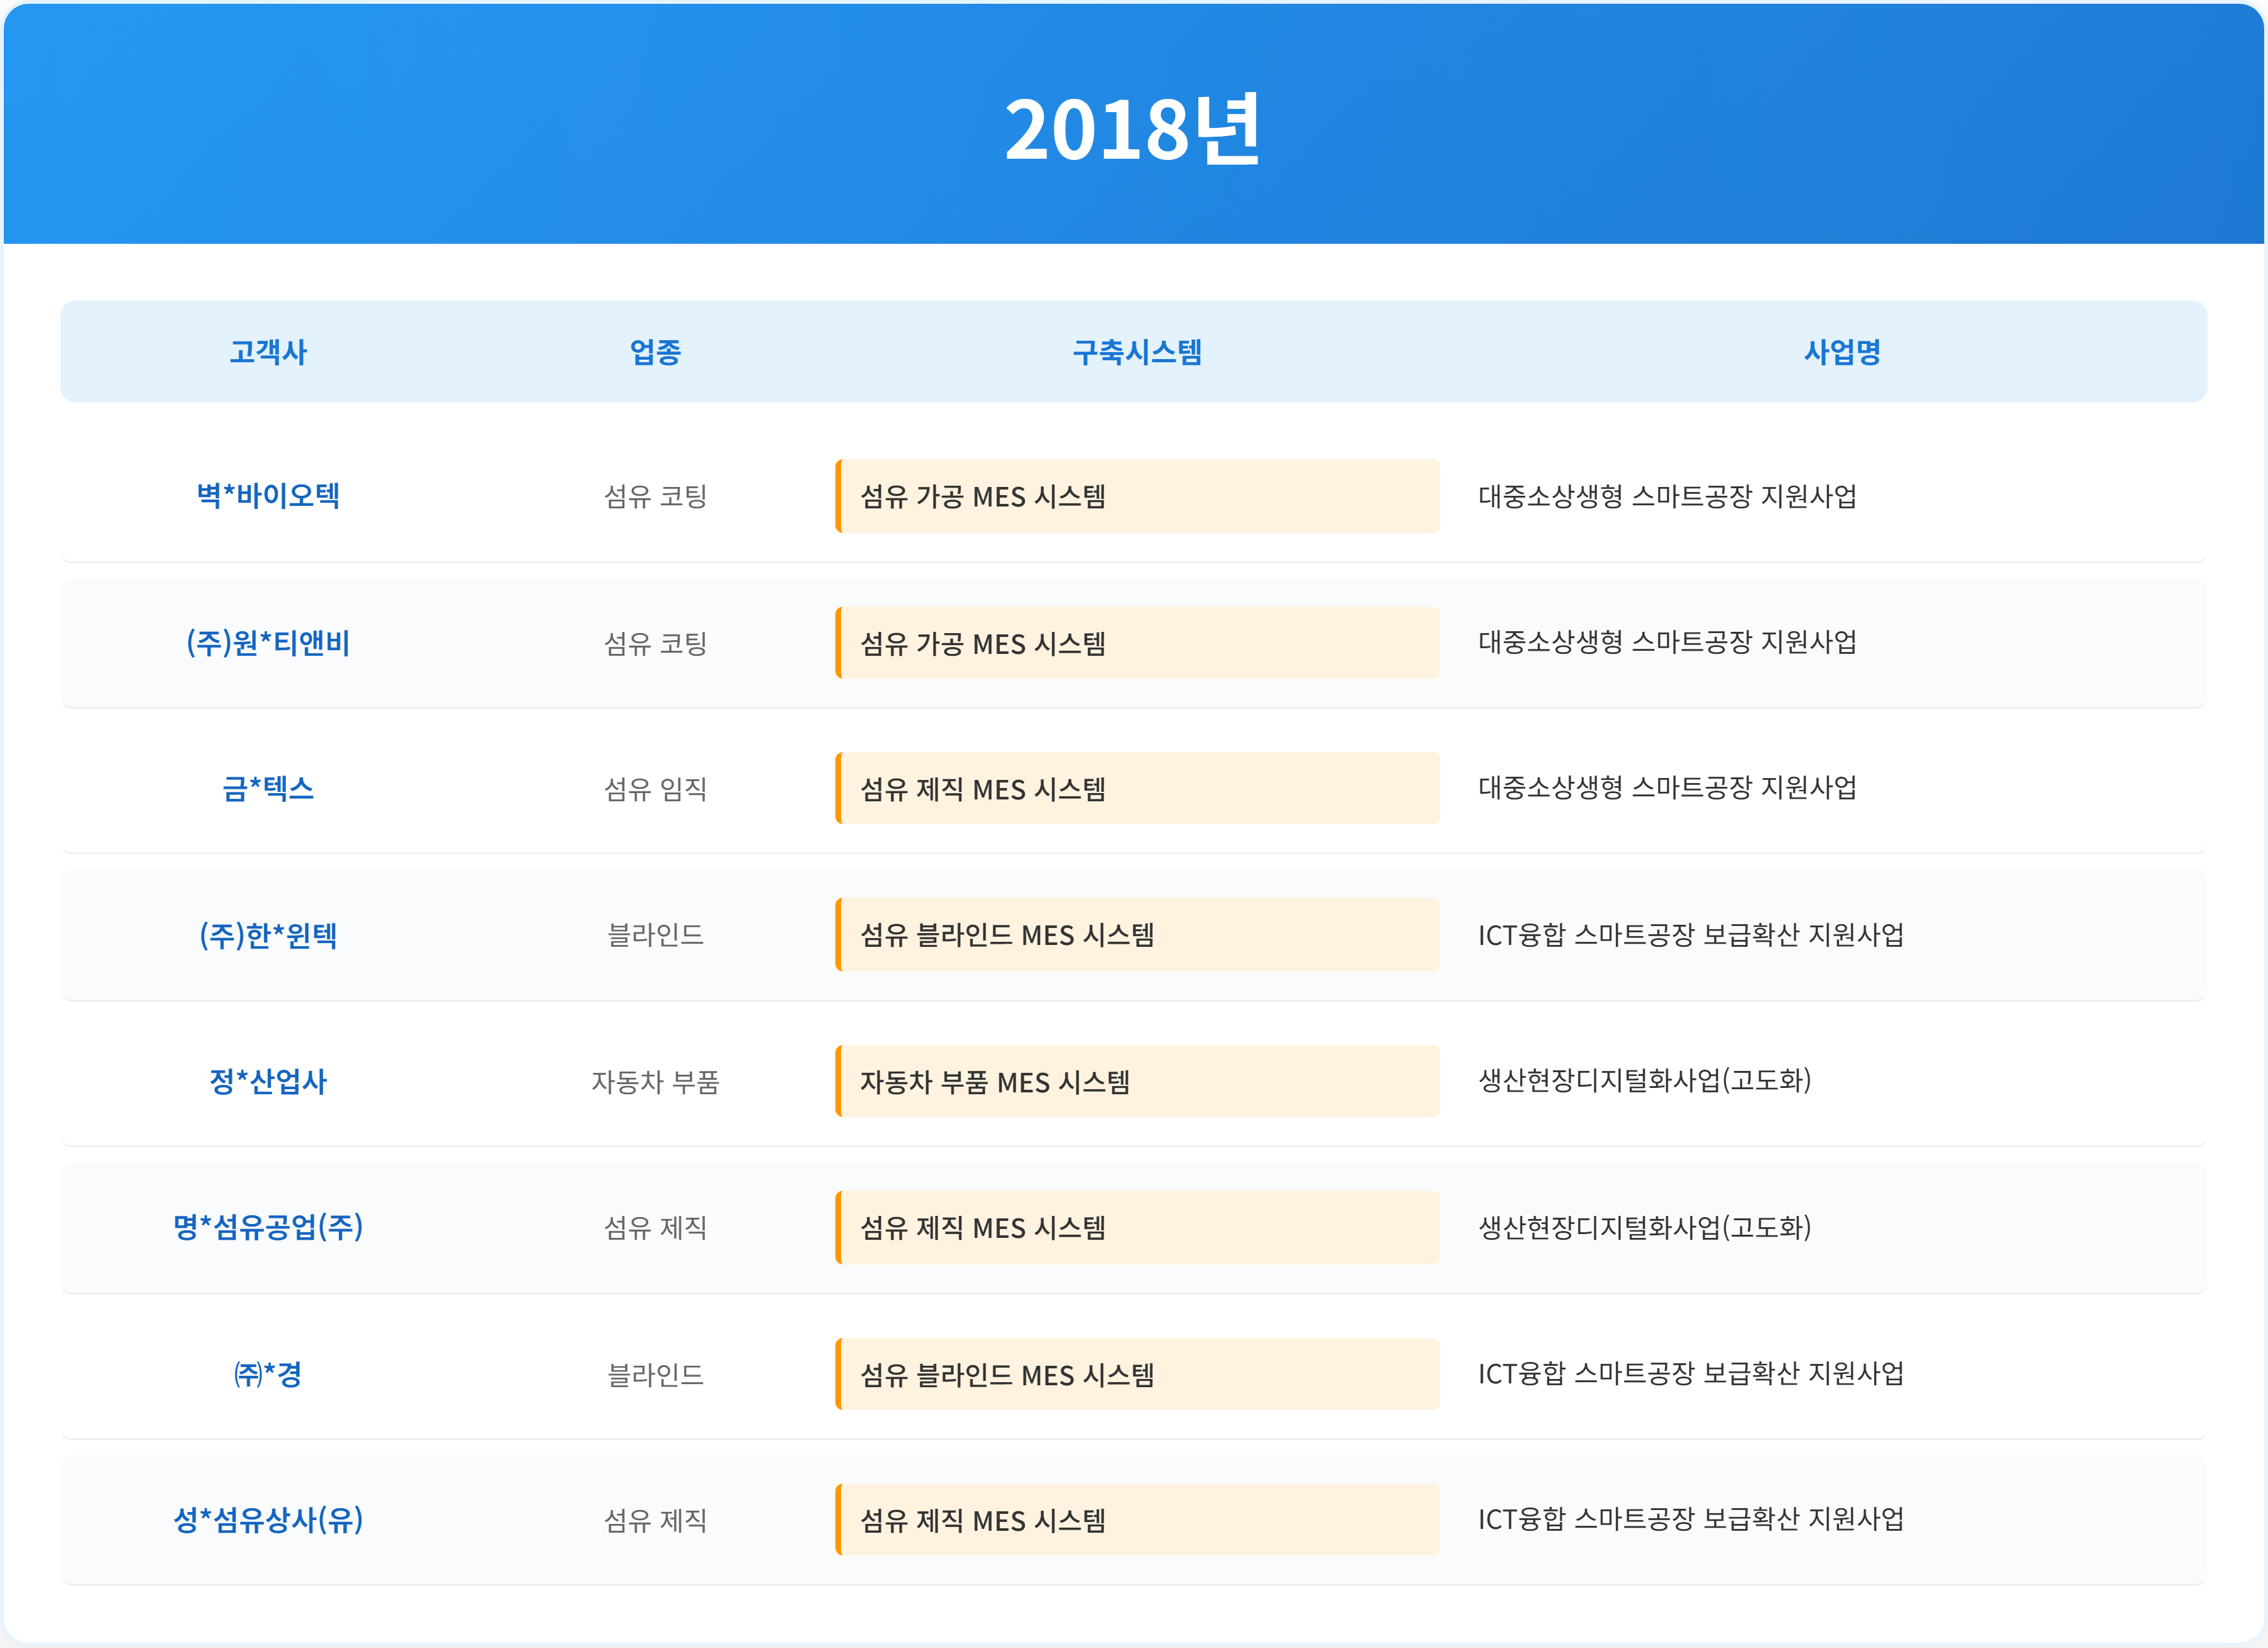Viewport: 2268px width, 1648px height.
Task: Click 섬유 임직 industry cell
Action: click(655, 789)
